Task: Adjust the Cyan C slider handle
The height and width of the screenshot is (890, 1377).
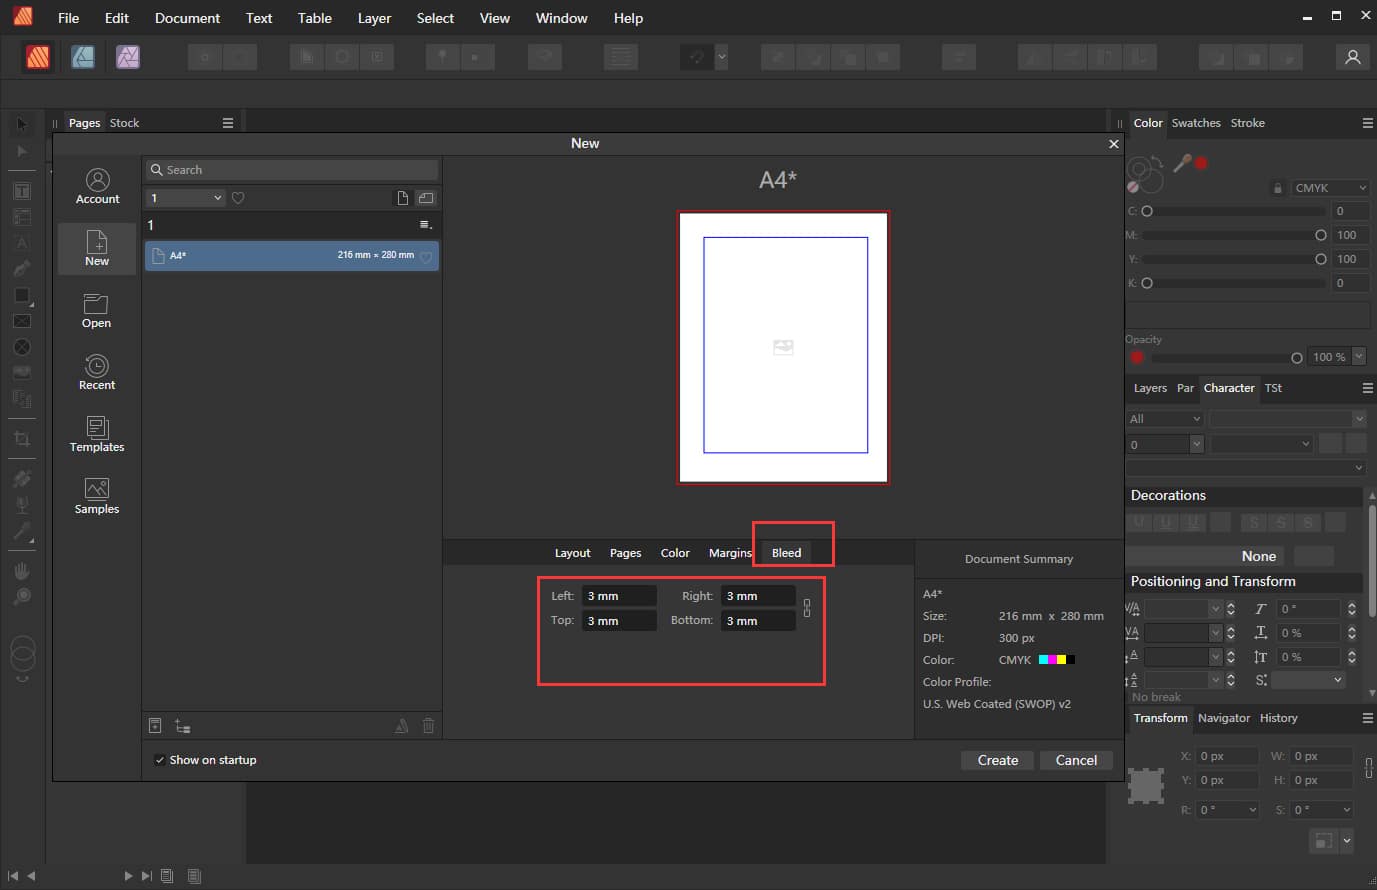Action: coord(1147,211)
